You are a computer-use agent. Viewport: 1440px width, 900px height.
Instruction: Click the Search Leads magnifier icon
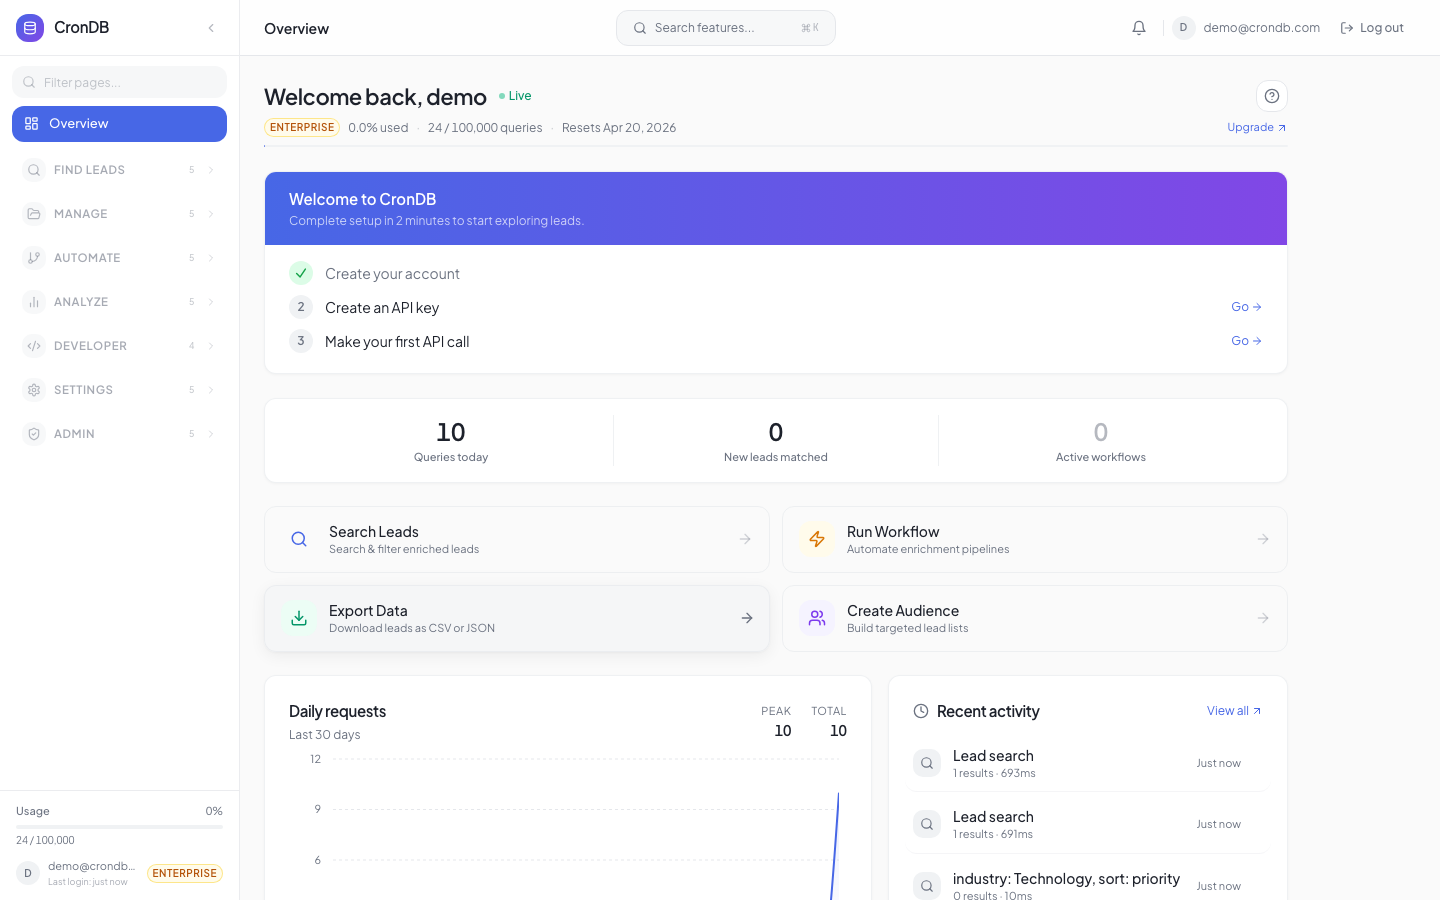coord(299,539)
